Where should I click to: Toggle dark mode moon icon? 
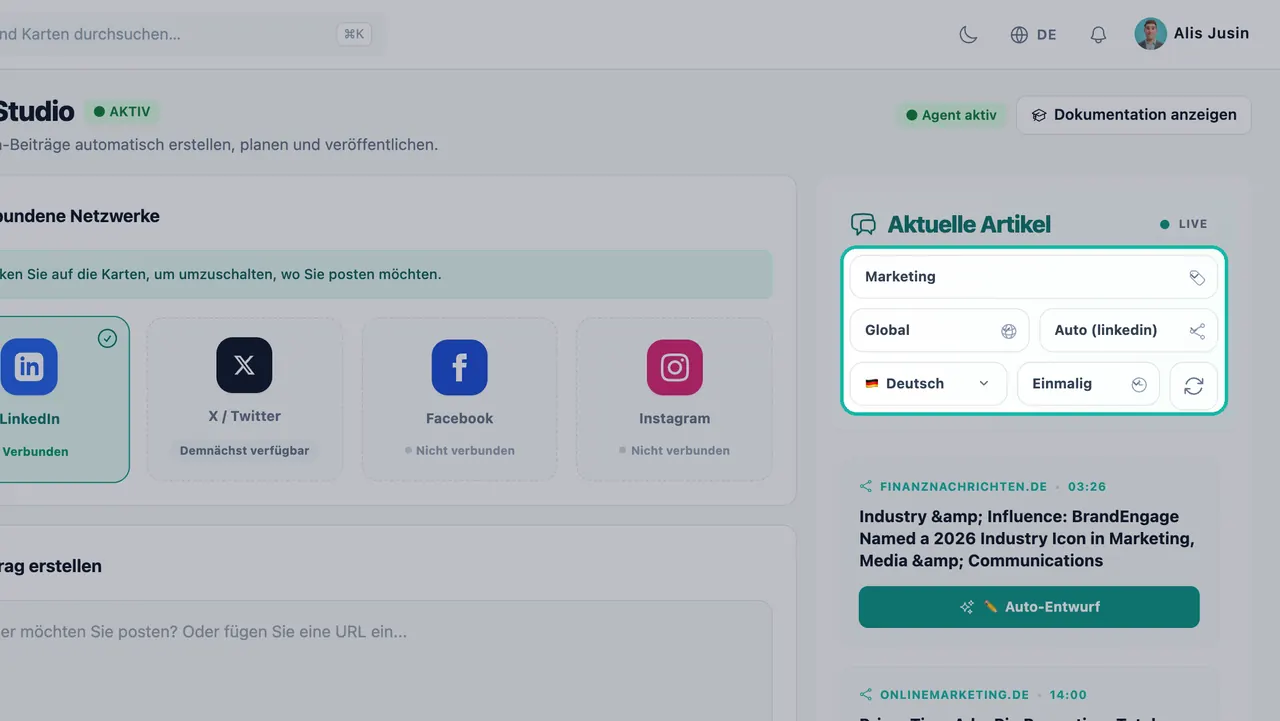pos(968,34)
